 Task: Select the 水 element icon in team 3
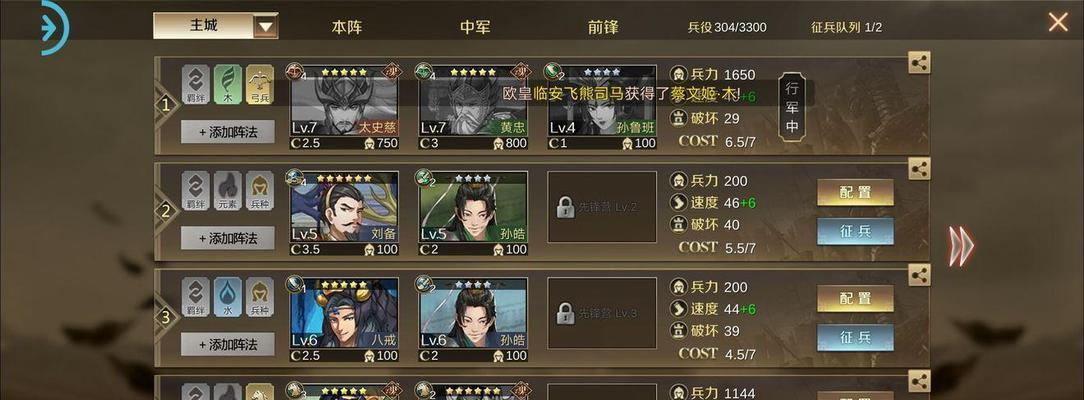pos(227,298)
